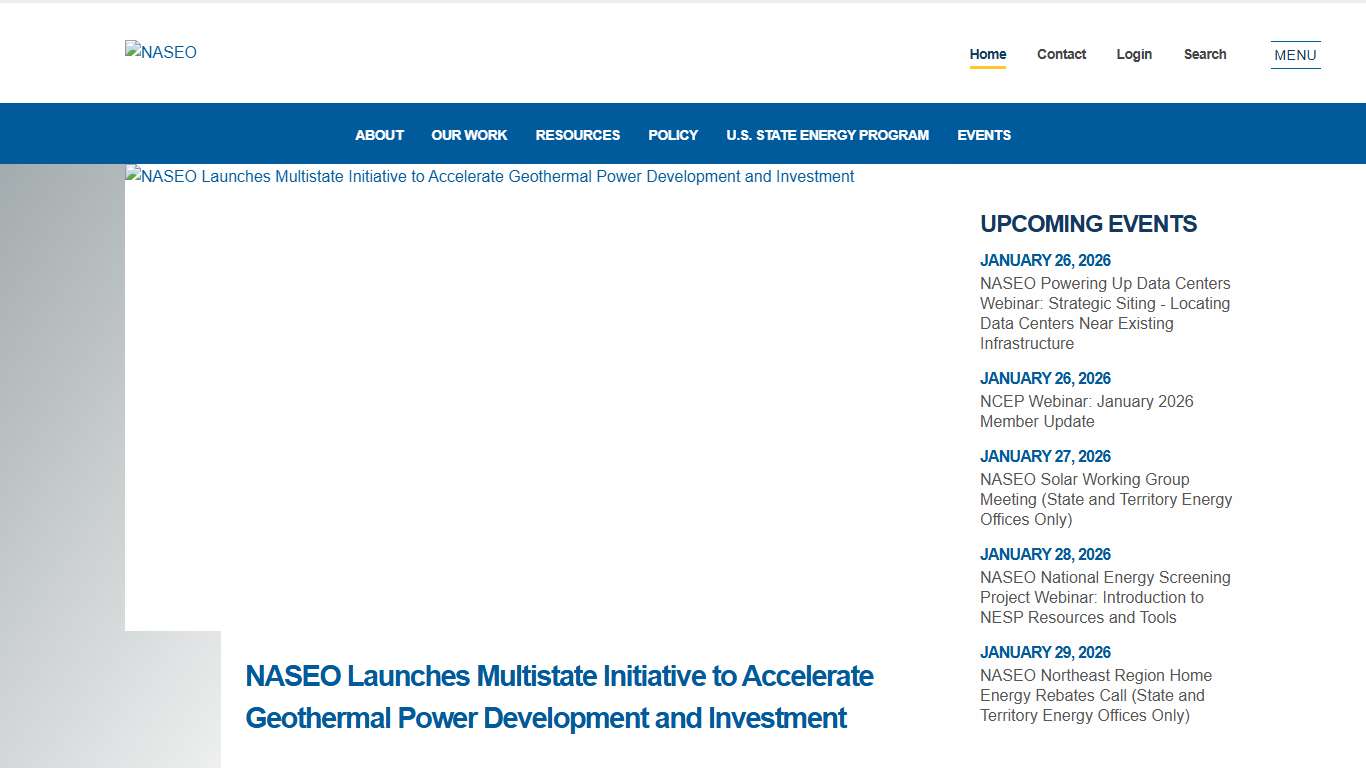Open NCEP Webinar January 2026 Member Update
The image size is (1366, 768).
point(1086,411)
